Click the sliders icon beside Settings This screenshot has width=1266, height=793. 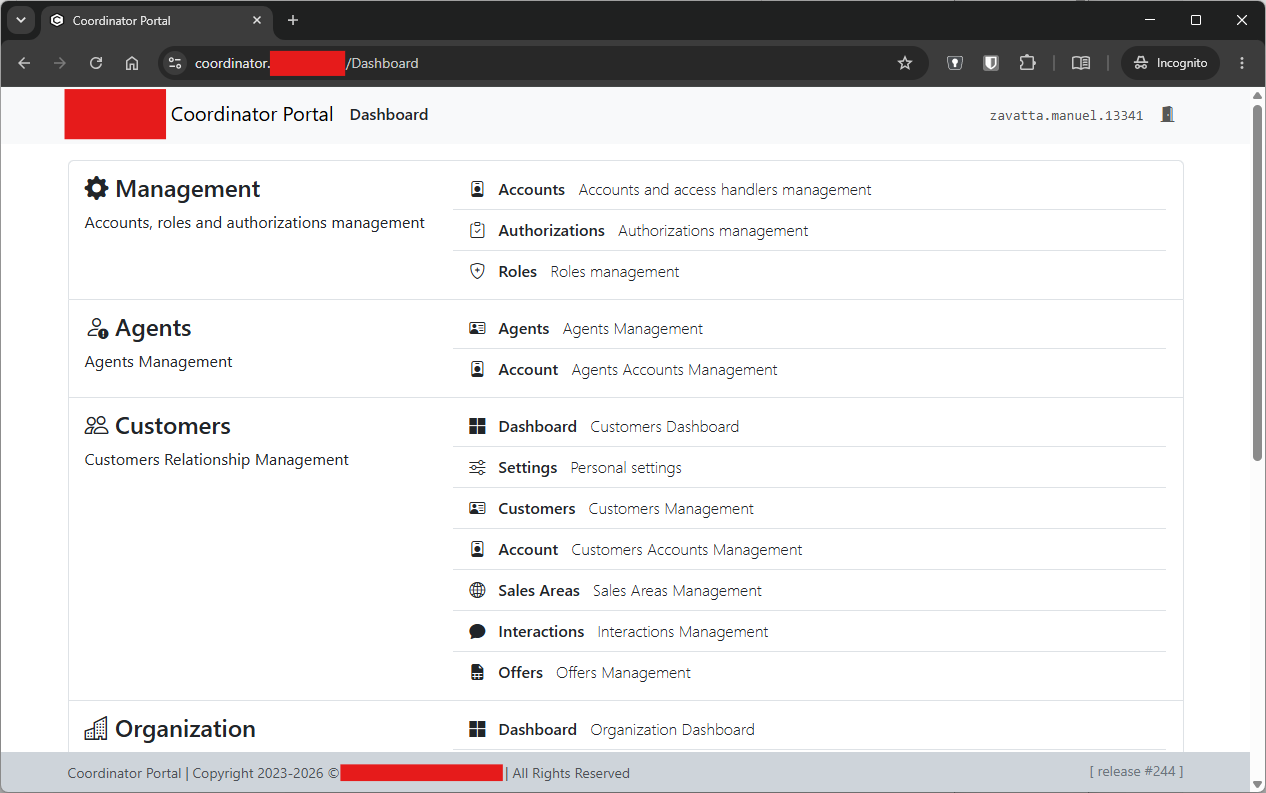click(x=477, y=467)
